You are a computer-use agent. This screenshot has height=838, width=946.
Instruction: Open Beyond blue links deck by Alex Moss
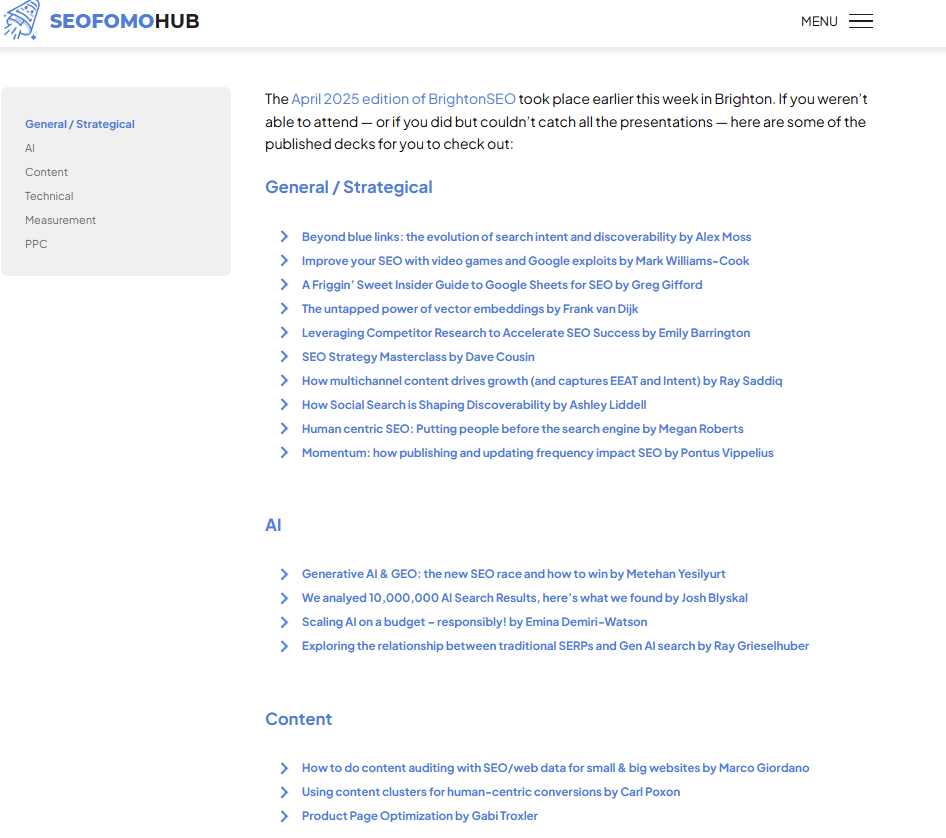[x=526, y=237]
